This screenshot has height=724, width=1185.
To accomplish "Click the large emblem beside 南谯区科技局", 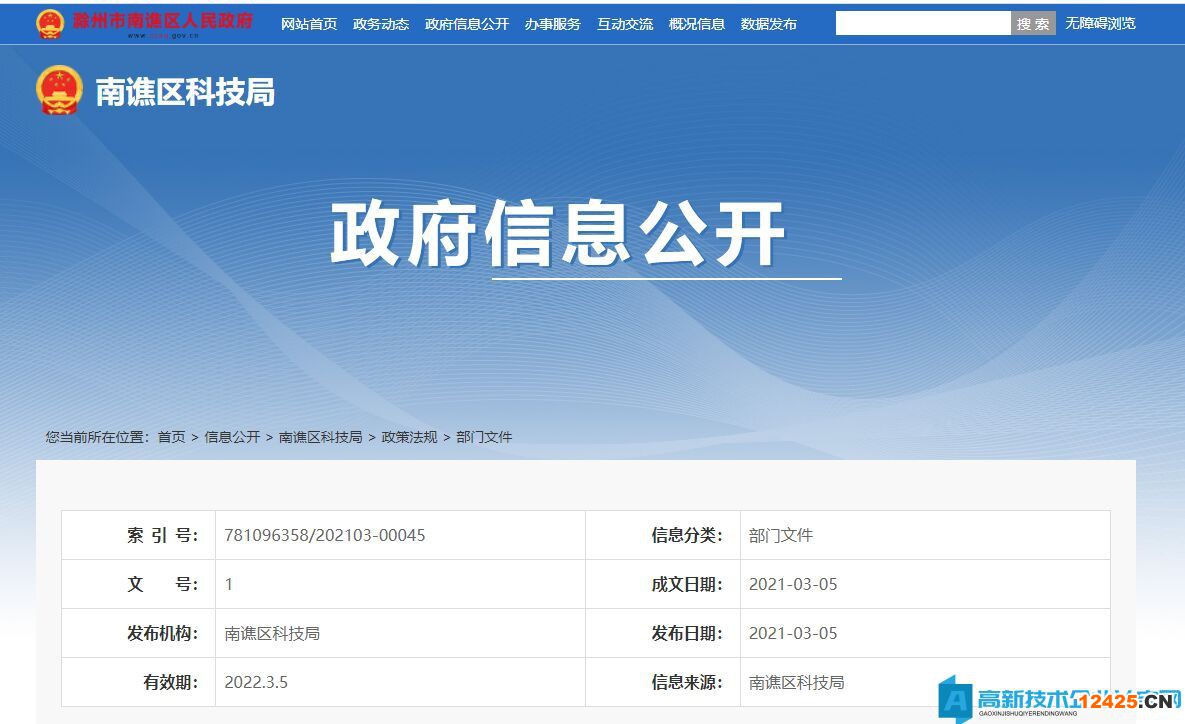I will point(59,90).
